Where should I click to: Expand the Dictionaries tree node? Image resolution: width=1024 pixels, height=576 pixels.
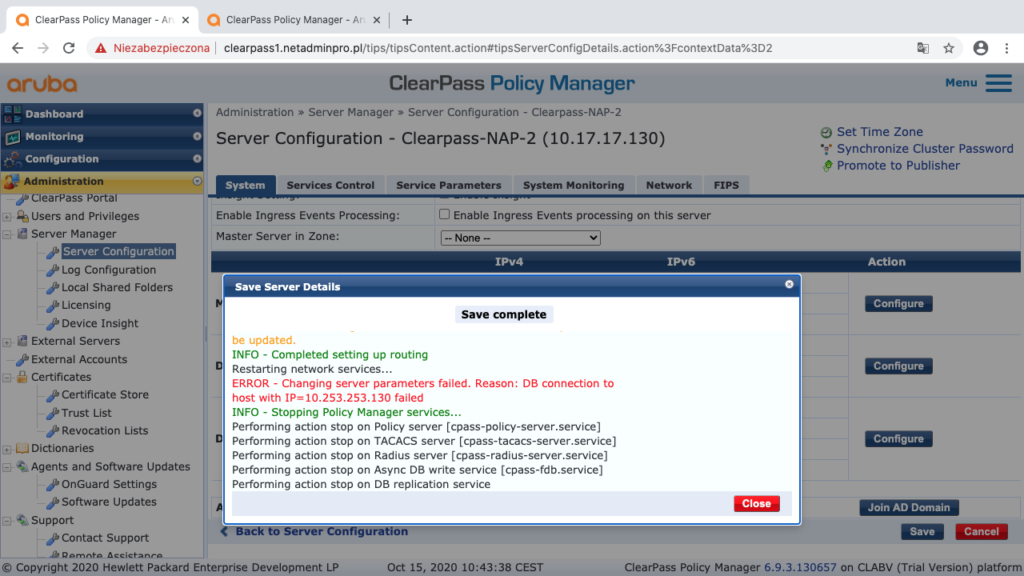[x=7, y=449]
